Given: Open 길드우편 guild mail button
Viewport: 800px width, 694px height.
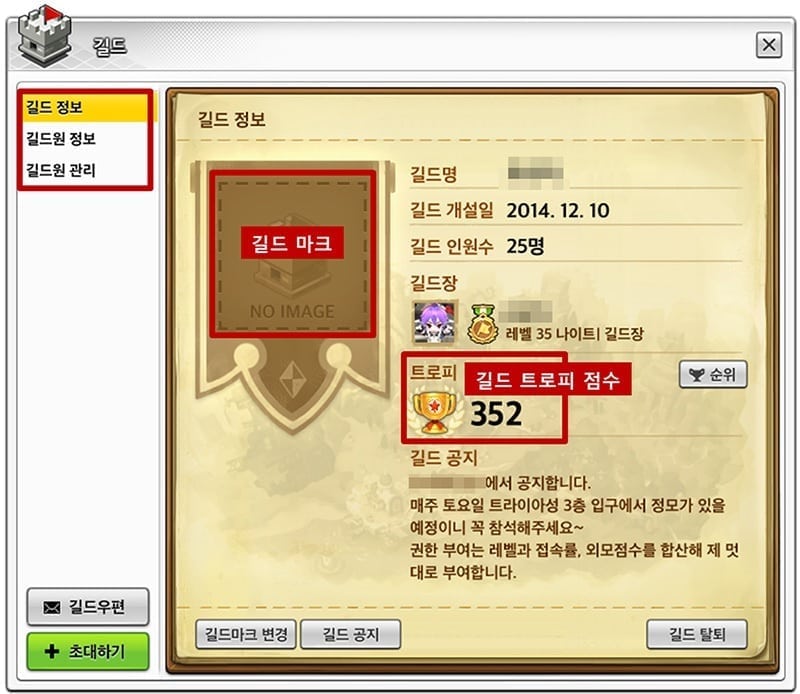Looking at the screenshot, I should click(88, 607).
